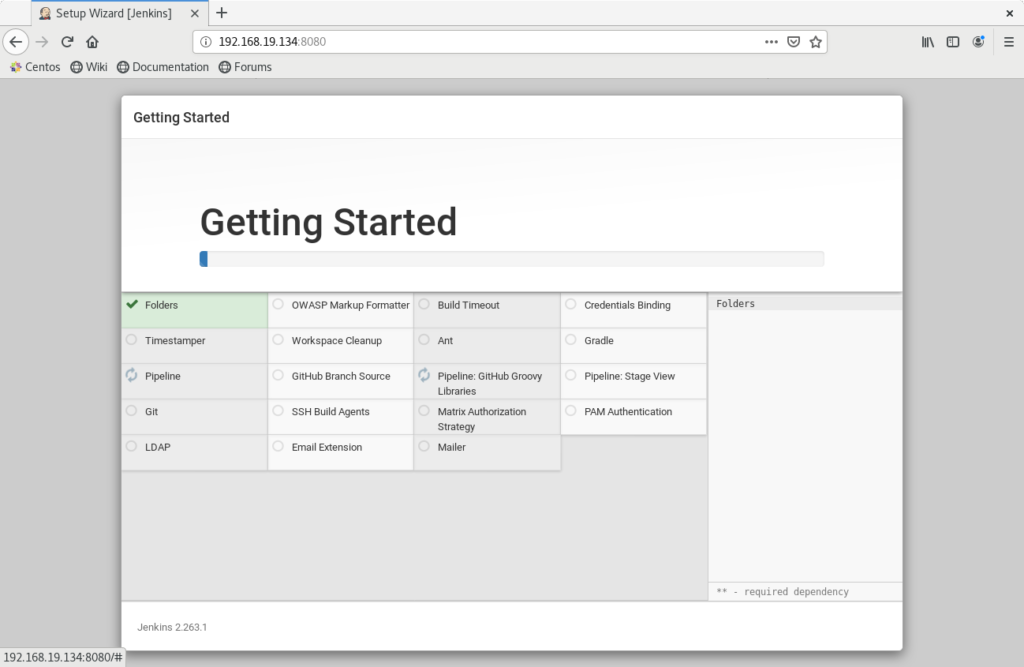Bookmark this page with the star icon
Screen dimensions: 1024x667
pyautogui.click(x=816, y=42)
